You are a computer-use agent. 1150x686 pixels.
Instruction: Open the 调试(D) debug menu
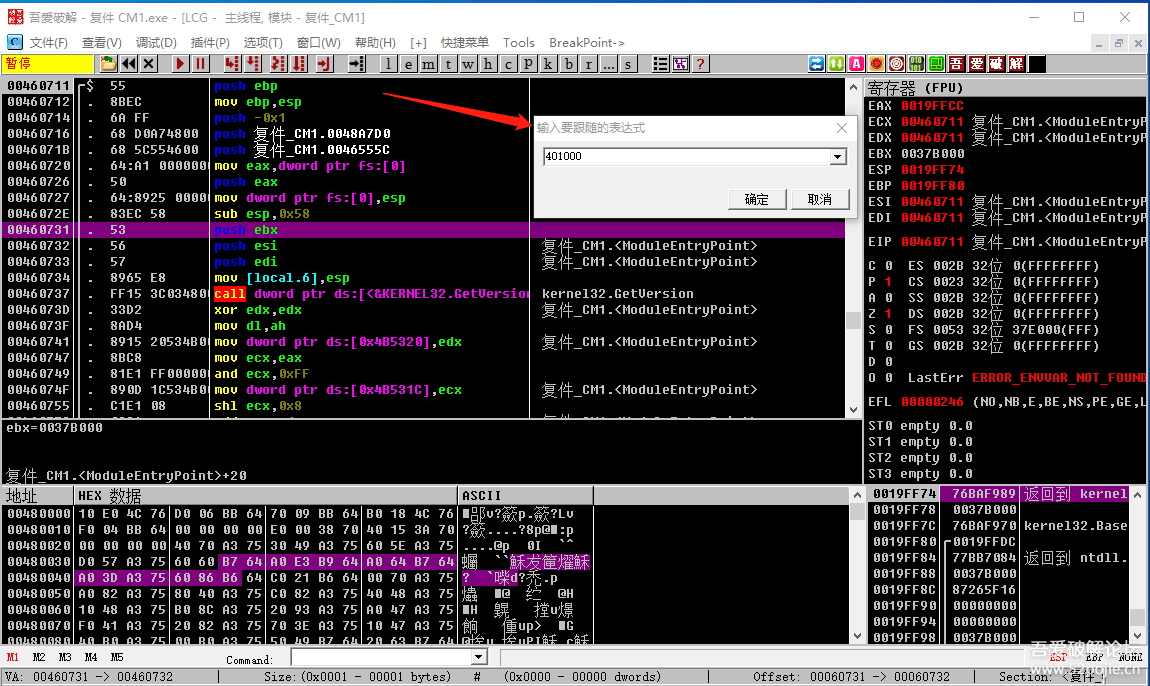pos(156,42)
